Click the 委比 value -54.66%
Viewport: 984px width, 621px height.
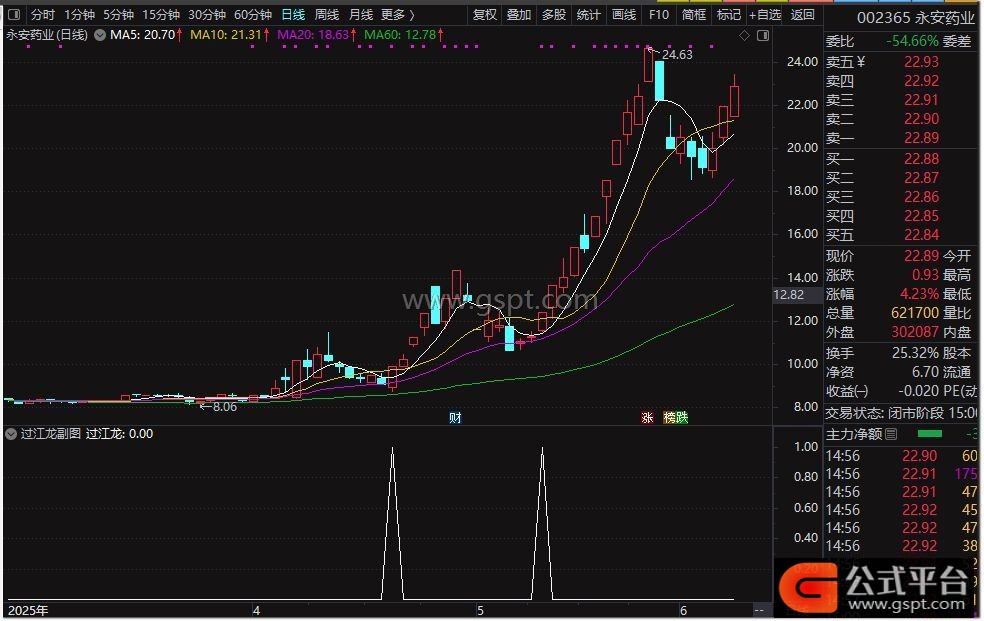(x=912, y=41)
